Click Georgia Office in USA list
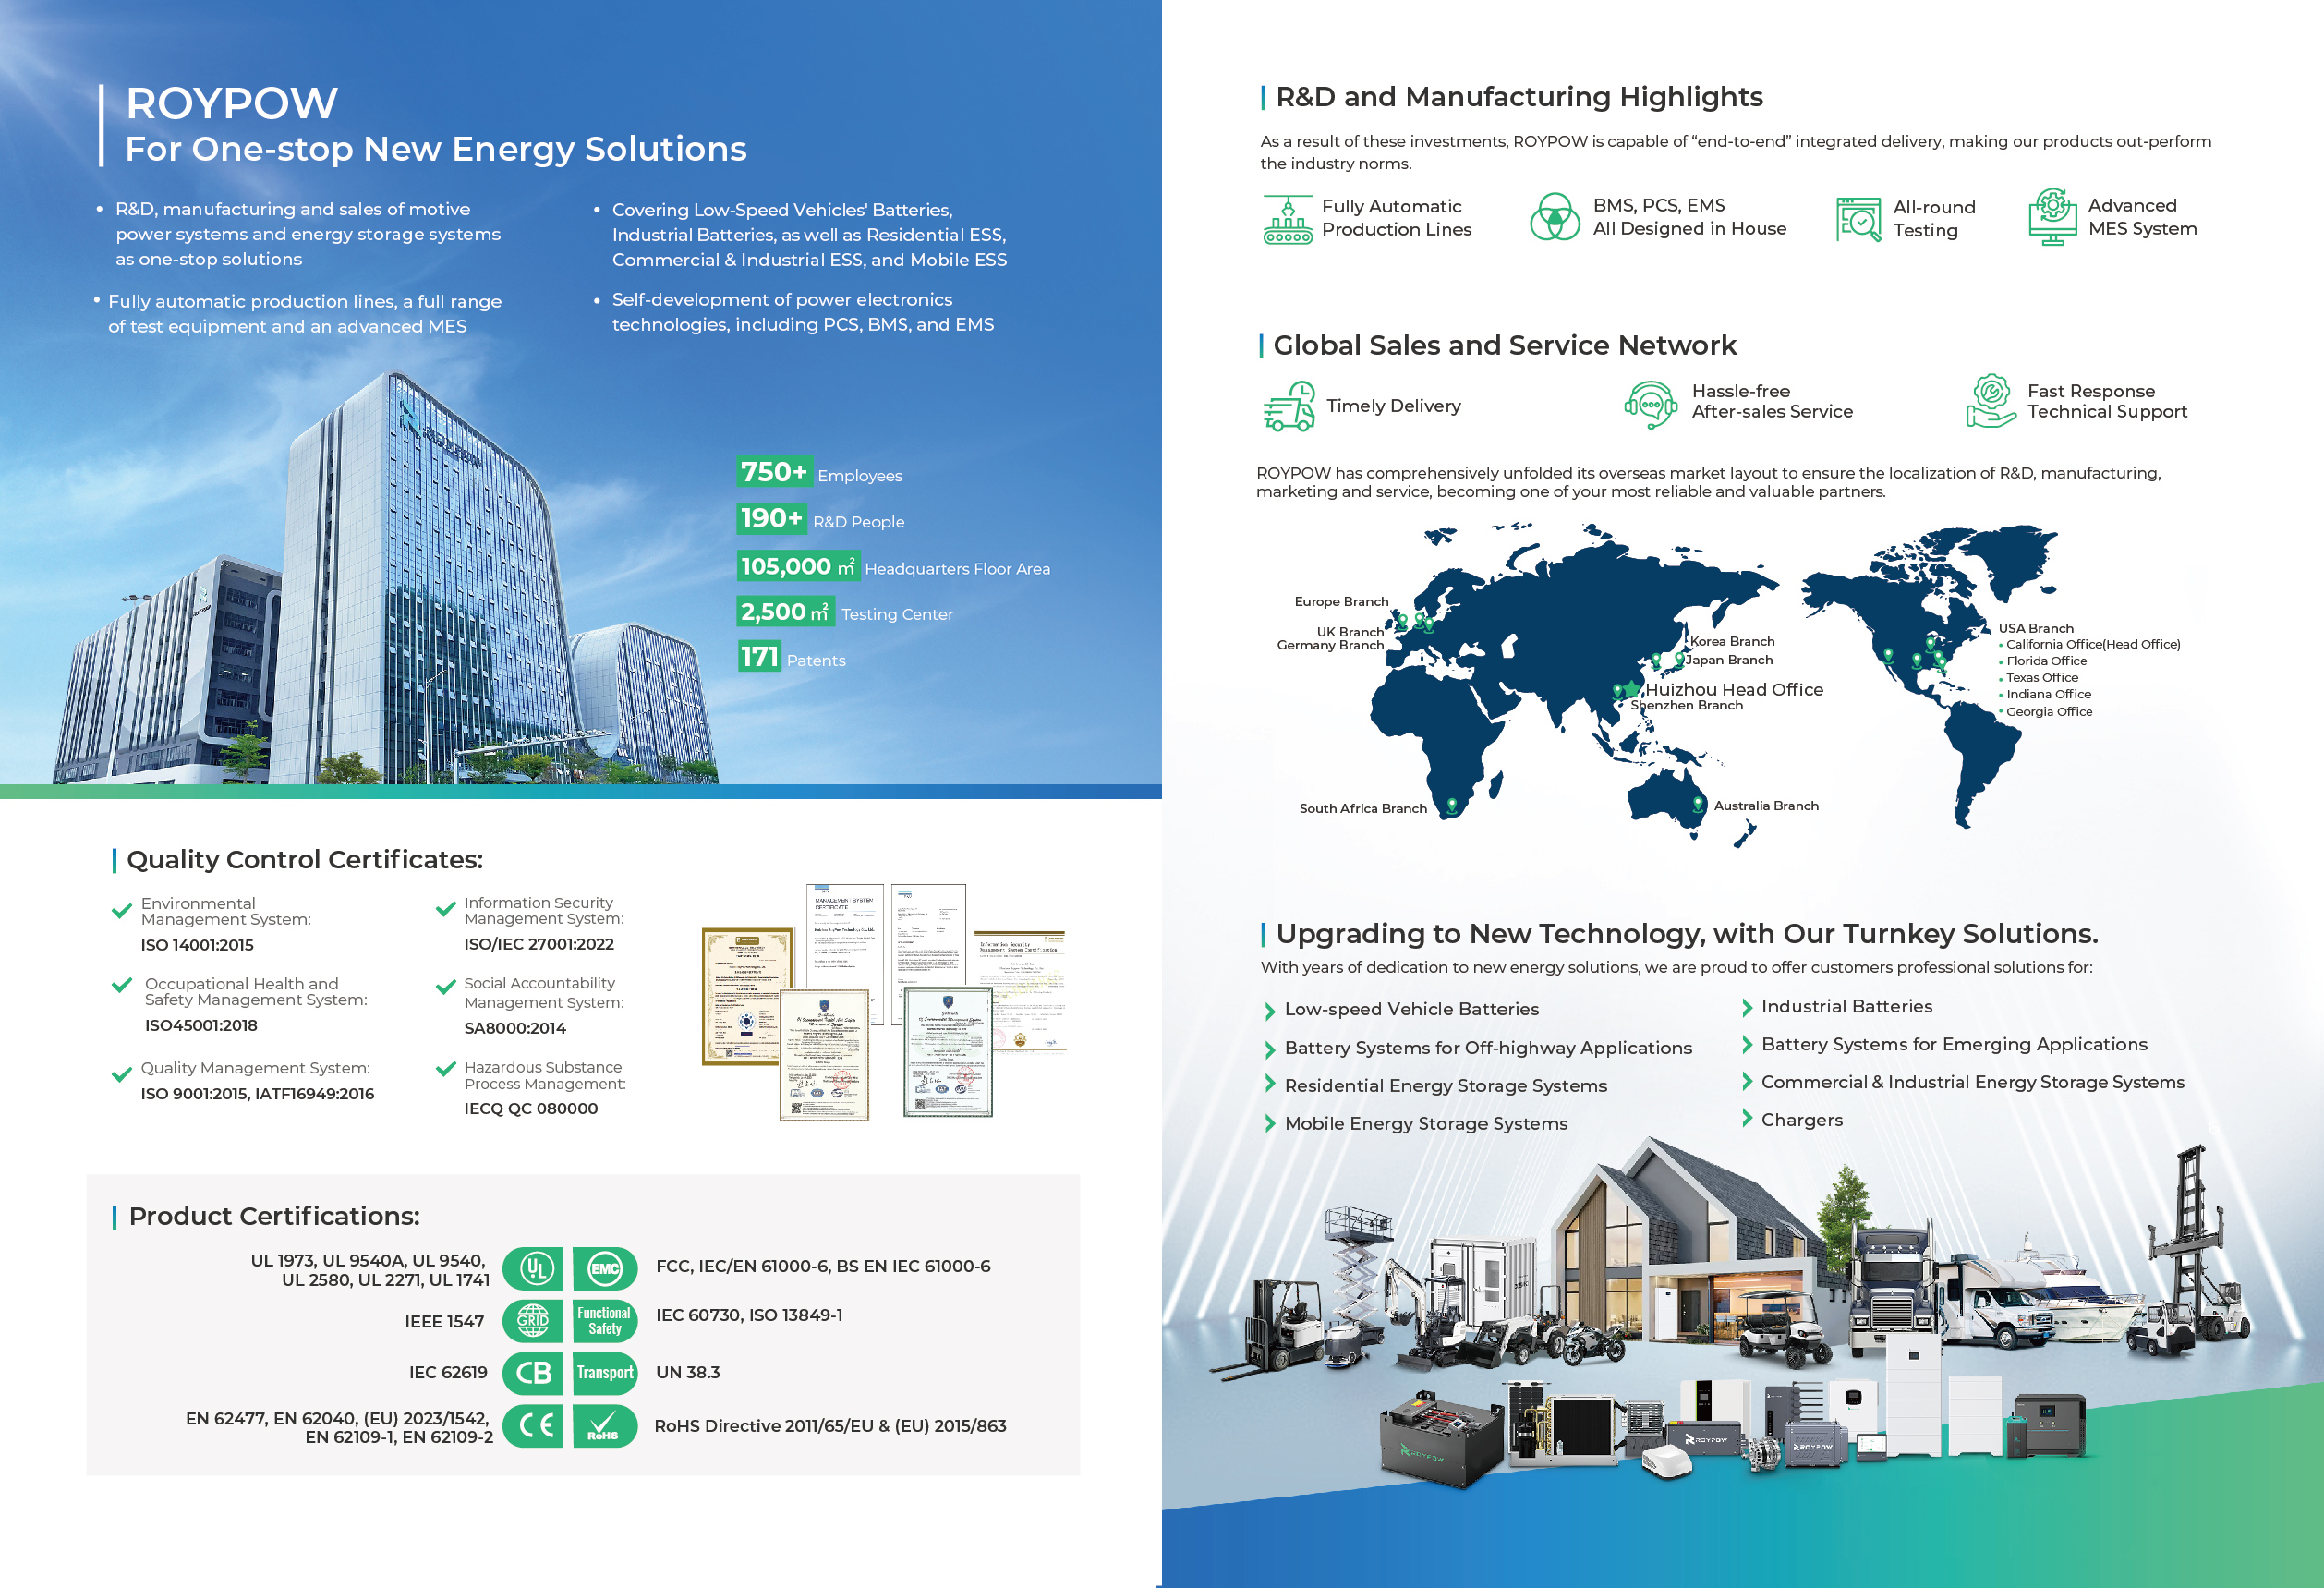This screenshot has height=1588, width=2324. coord(2049,712)
